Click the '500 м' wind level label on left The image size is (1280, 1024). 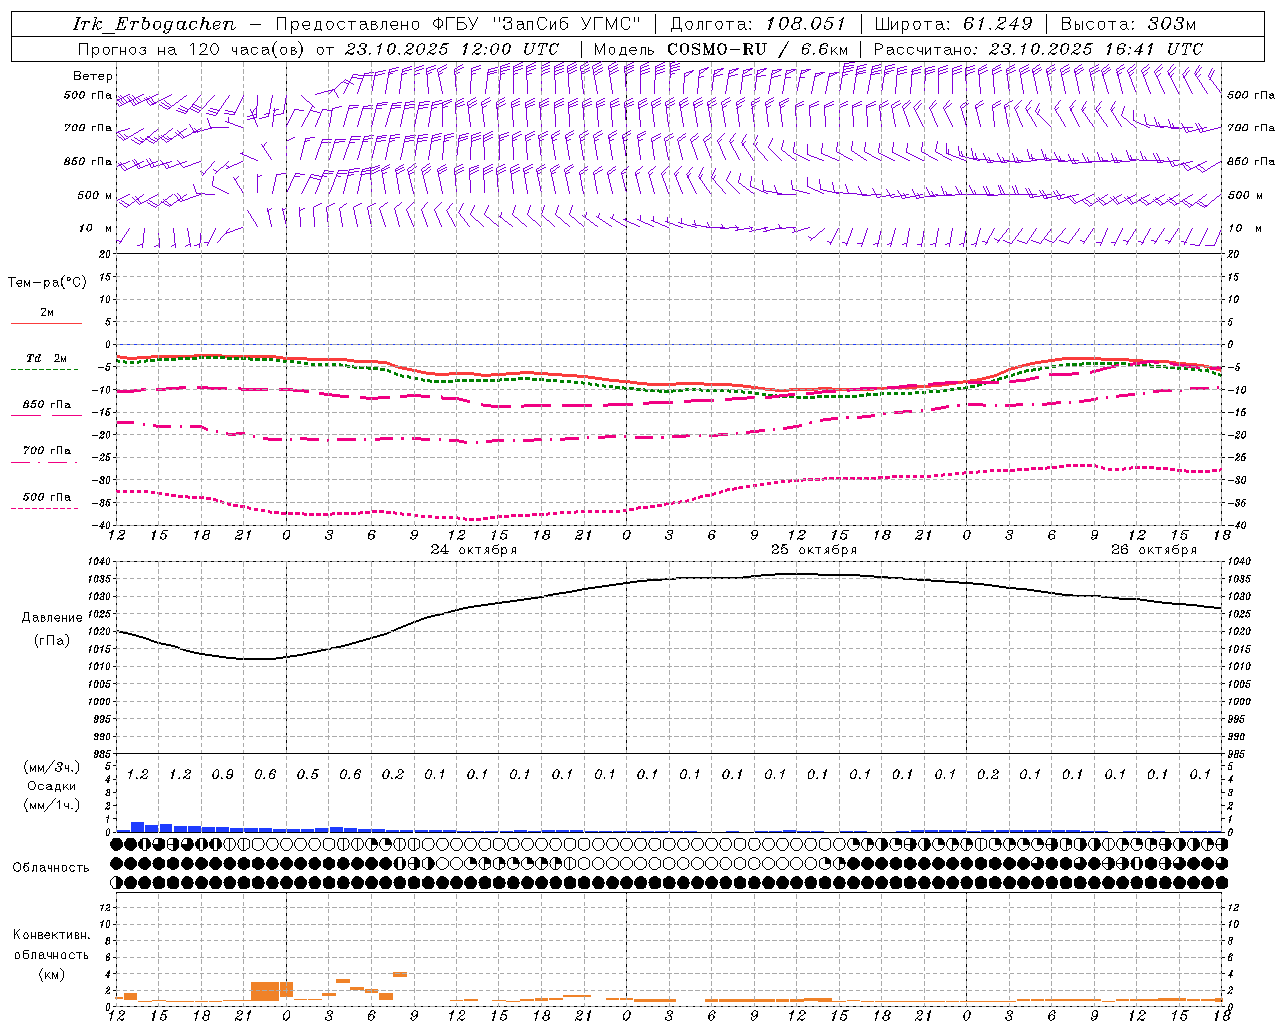95,195
